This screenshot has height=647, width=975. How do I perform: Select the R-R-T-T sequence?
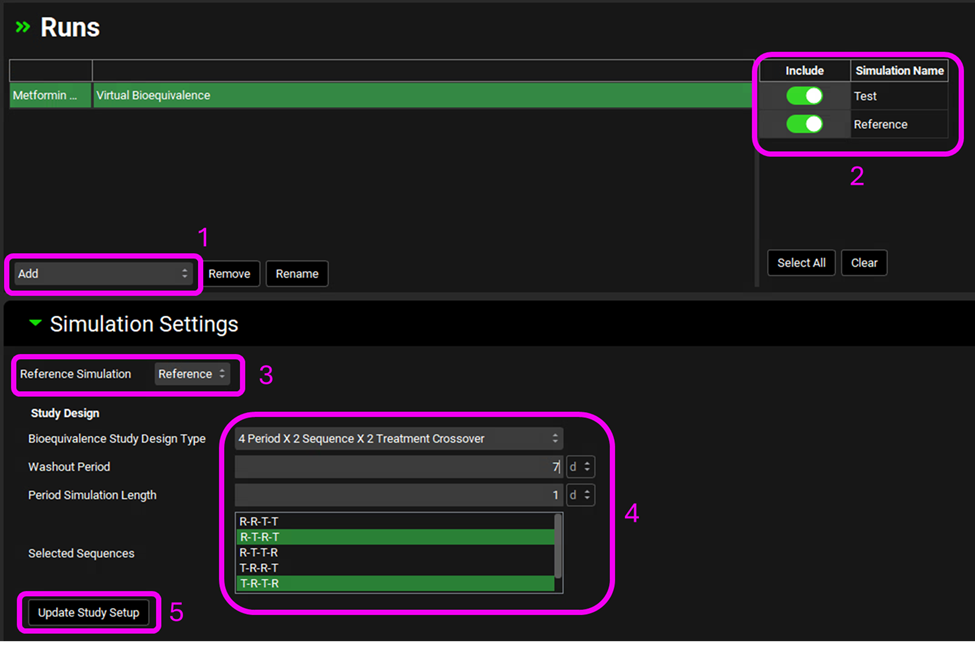(x=394, y=521)
